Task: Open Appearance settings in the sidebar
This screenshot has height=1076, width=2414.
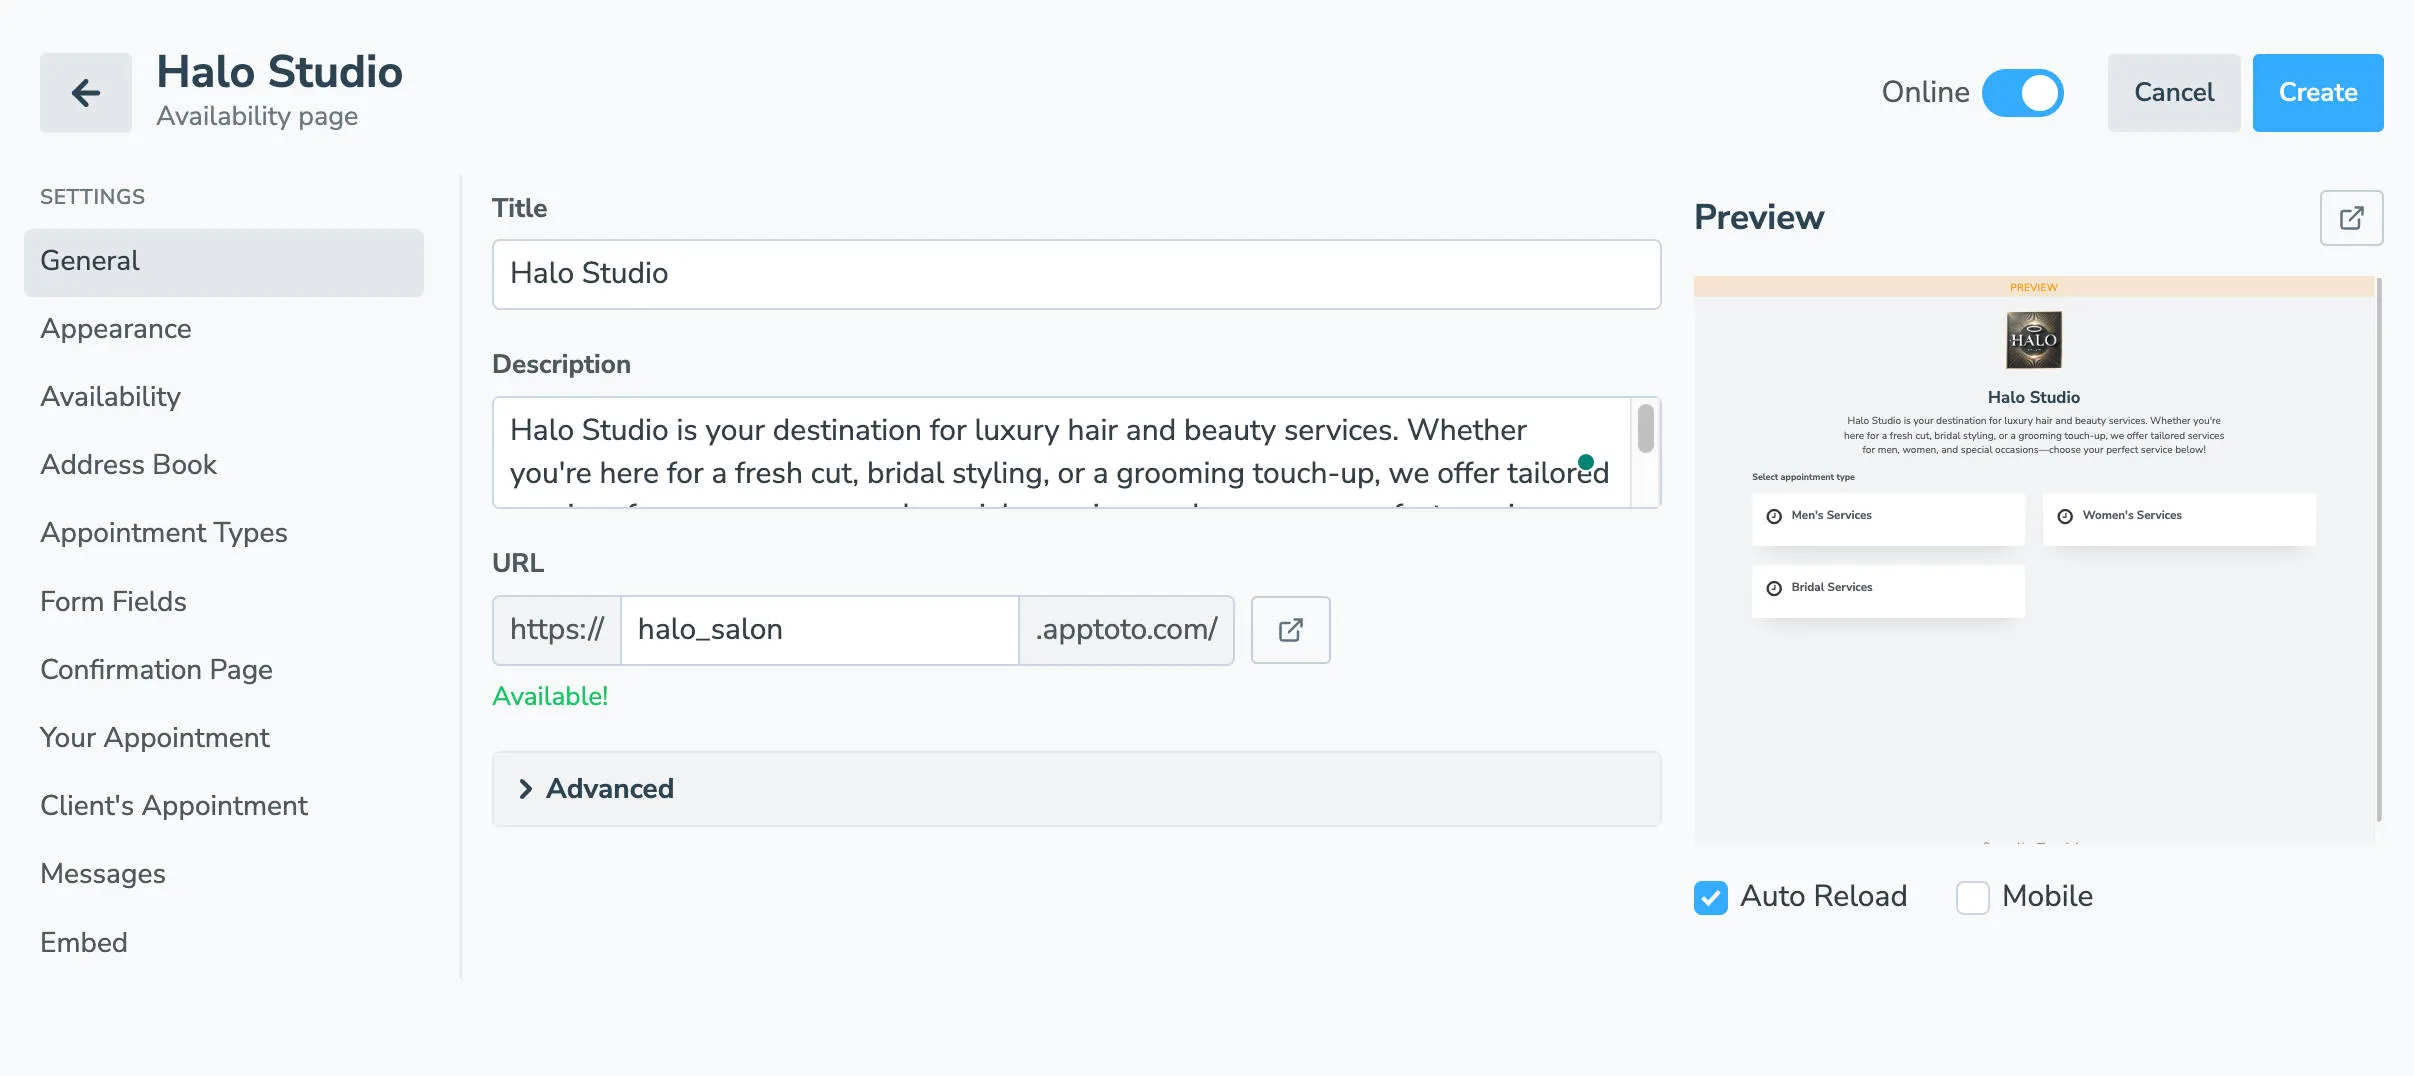Action: (115, 328)
